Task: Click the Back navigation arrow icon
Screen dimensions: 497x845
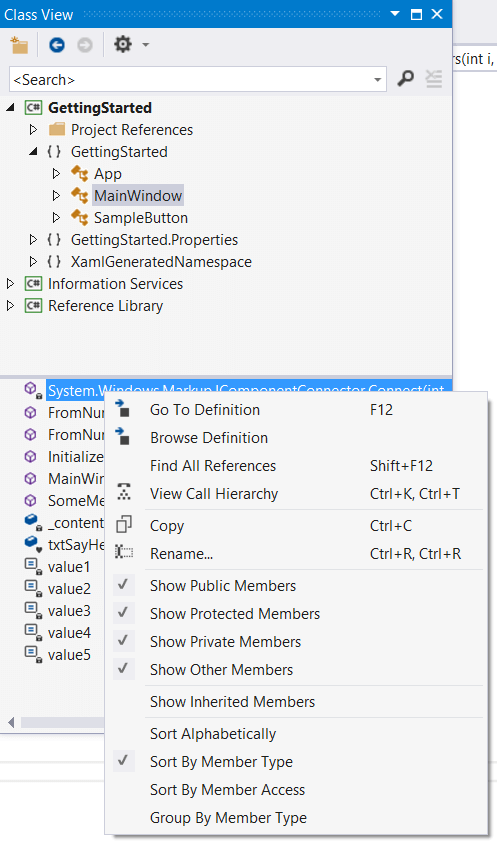Action: click(x=57, y=45)
